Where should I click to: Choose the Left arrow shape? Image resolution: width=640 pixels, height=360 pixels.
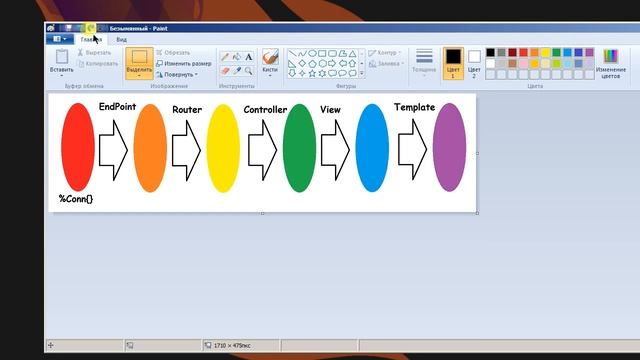coord(342,64)
